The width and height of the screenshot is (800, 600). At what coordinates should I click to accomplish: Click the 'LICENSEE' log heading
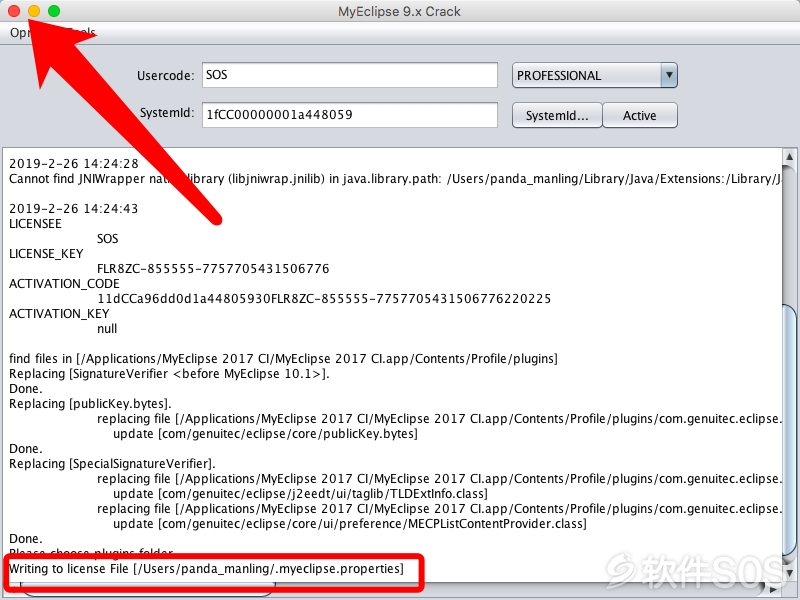[x=35, y=223]
